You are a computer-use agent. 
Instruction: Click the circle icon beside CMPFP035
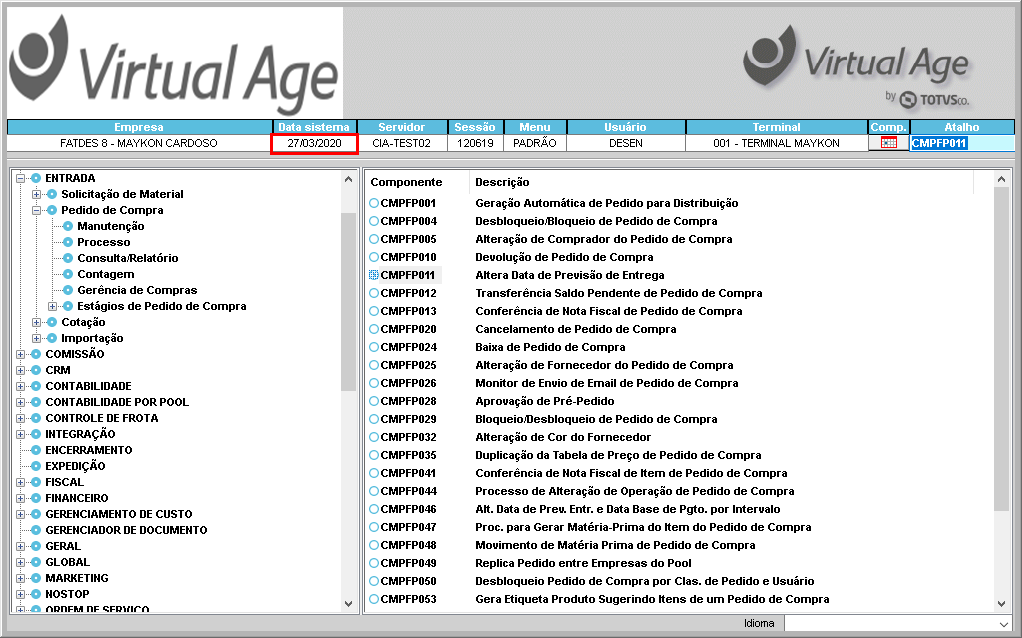374,455
